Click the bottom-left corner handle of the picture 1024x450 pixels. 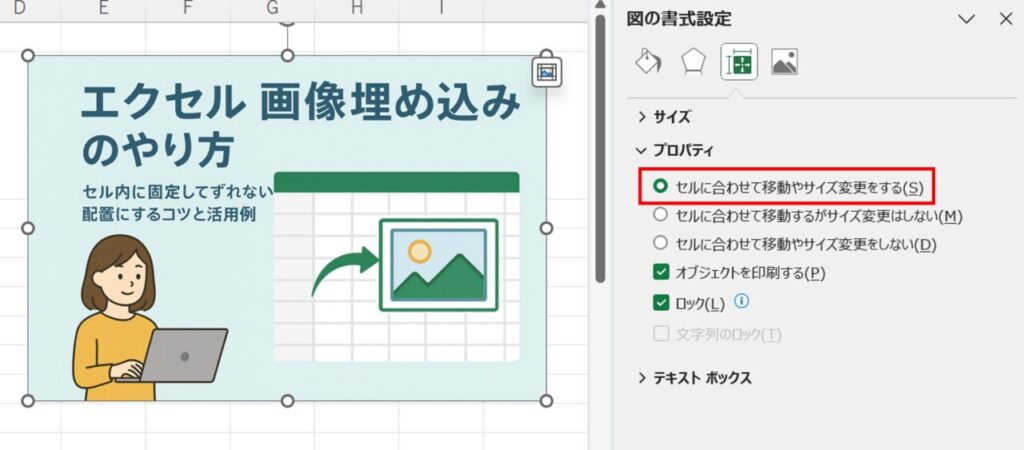pyautogui.click(x=28, y=400)
